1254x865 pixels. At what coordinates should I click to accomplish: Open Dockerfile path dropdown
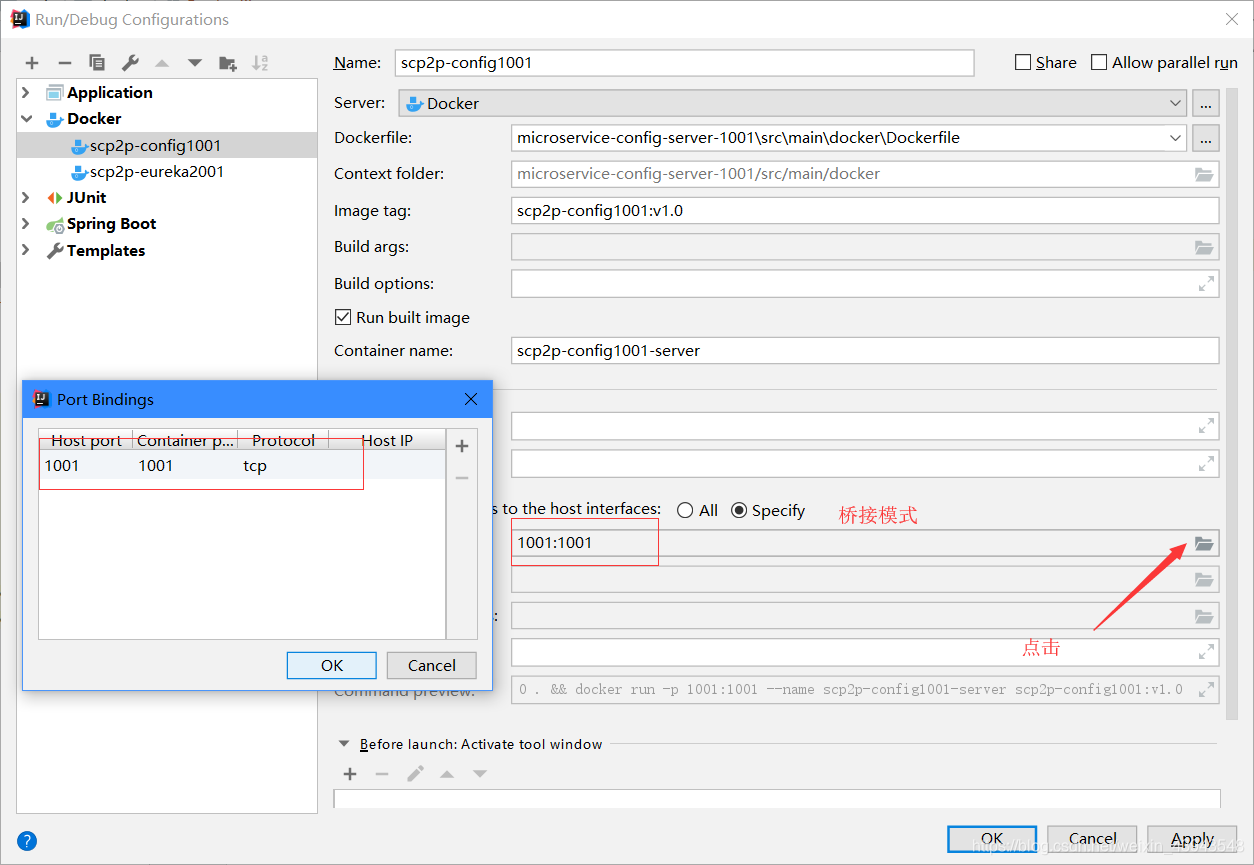point(1175,138)
